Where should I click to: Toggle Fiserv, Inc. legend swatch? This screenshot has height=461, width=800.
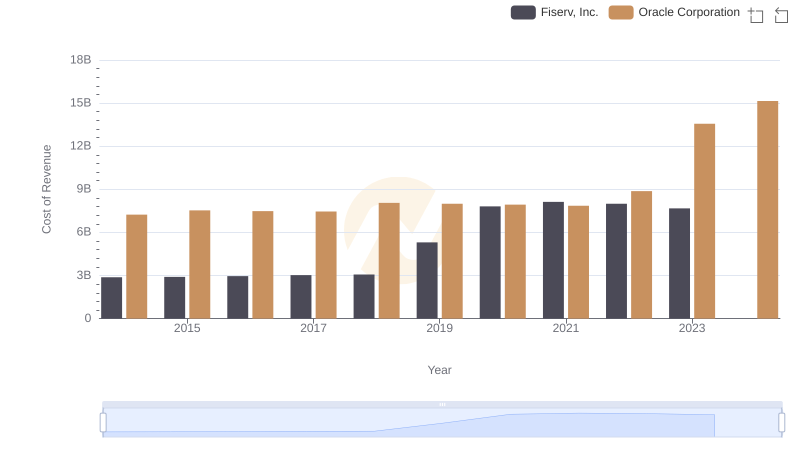point(523,12)
